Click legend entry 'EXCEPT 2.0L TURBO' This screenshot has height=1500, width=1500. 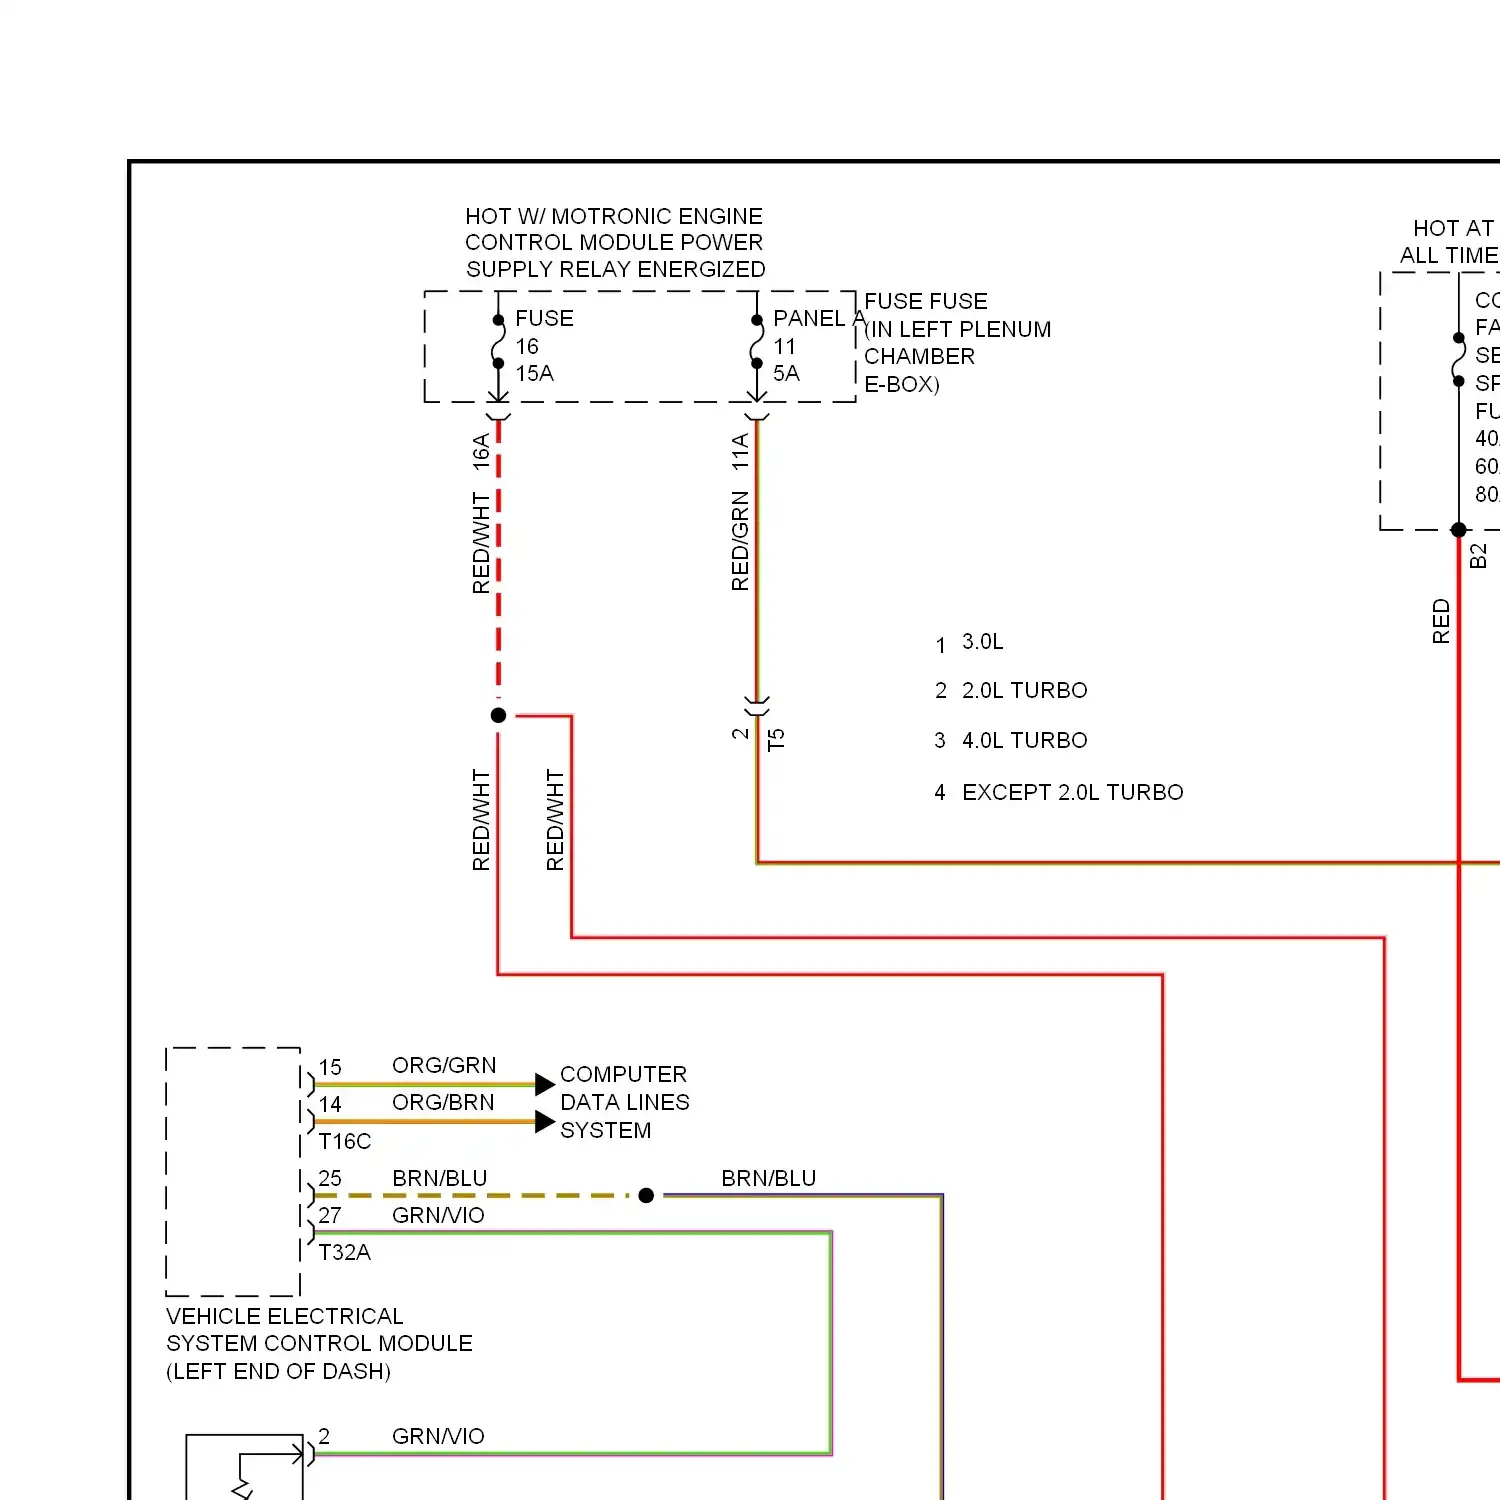click(1073, 793)
